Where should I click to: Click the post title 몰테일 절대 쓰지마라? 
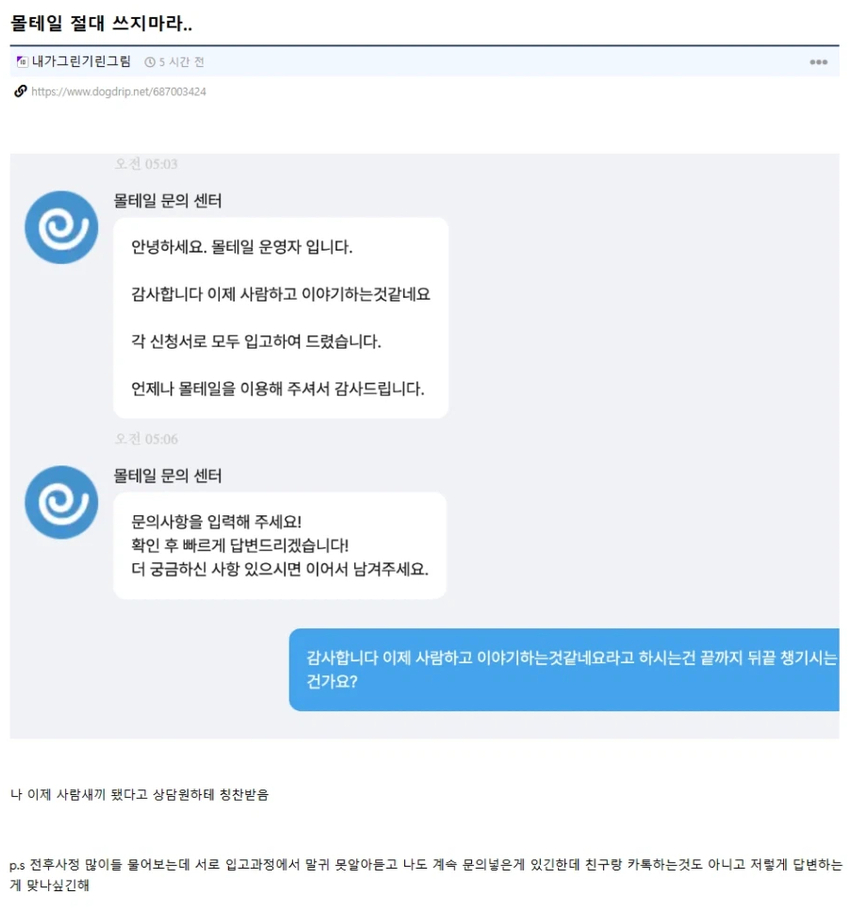tap(101, 23)
